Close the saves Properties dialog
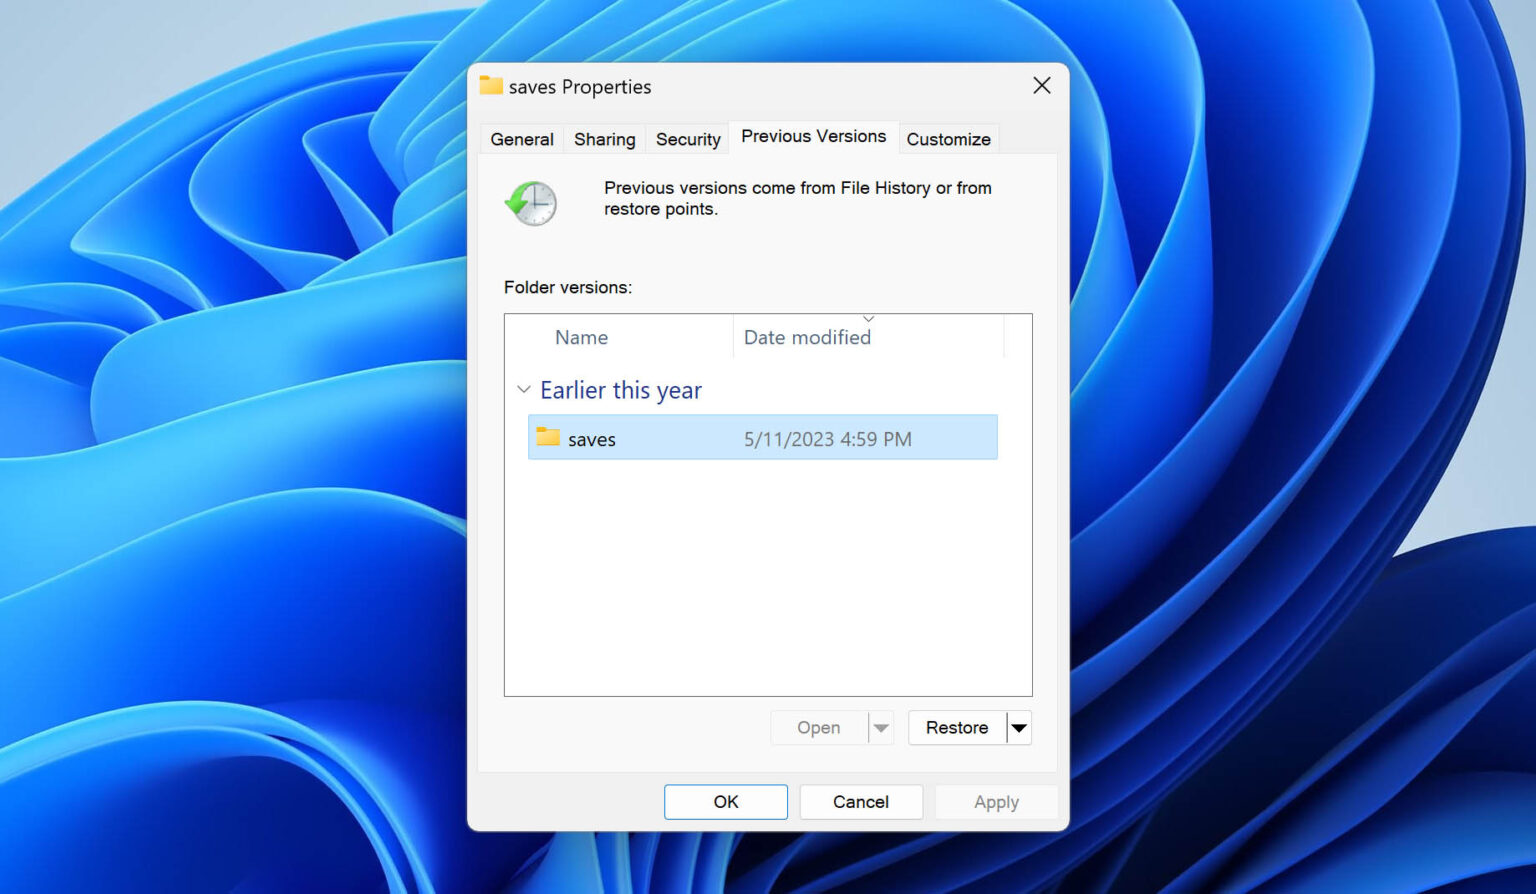The image size is (1536, 894). [x=1041, y=86]
